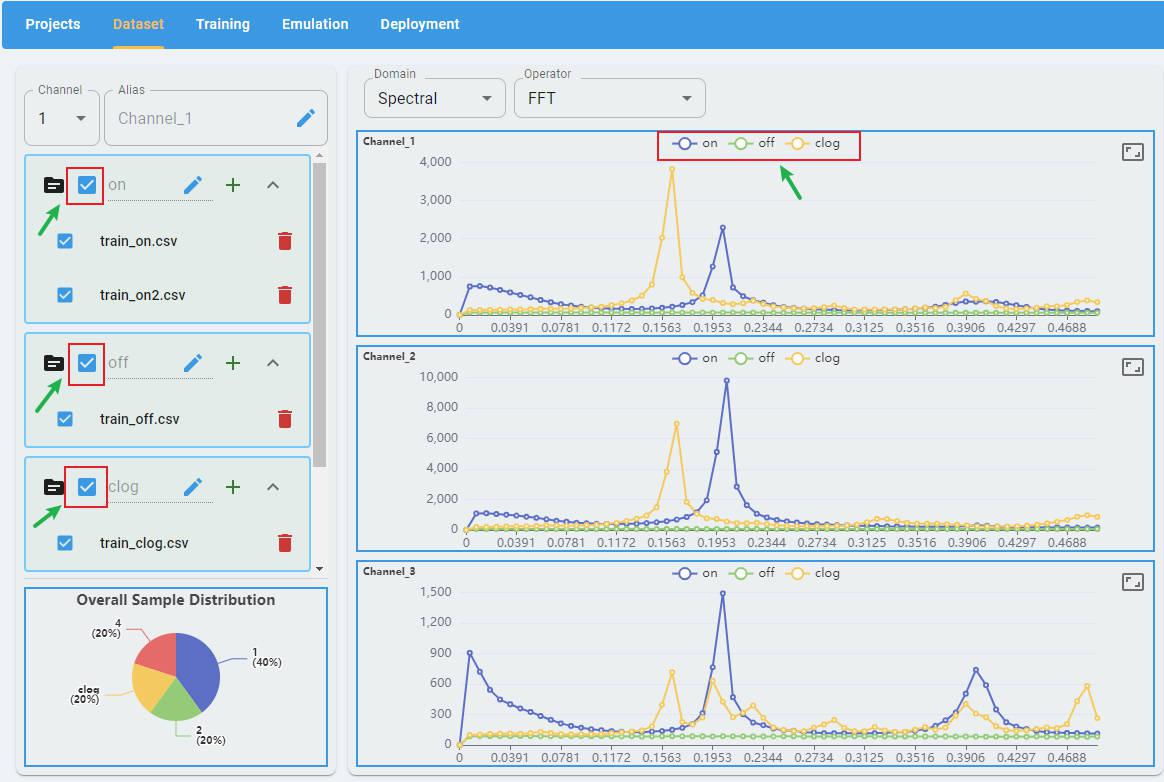The height and width of the screenshot is (782, 1164).
Task: Uncheck train_off.csv file checkbox
Action: [65, 419]
